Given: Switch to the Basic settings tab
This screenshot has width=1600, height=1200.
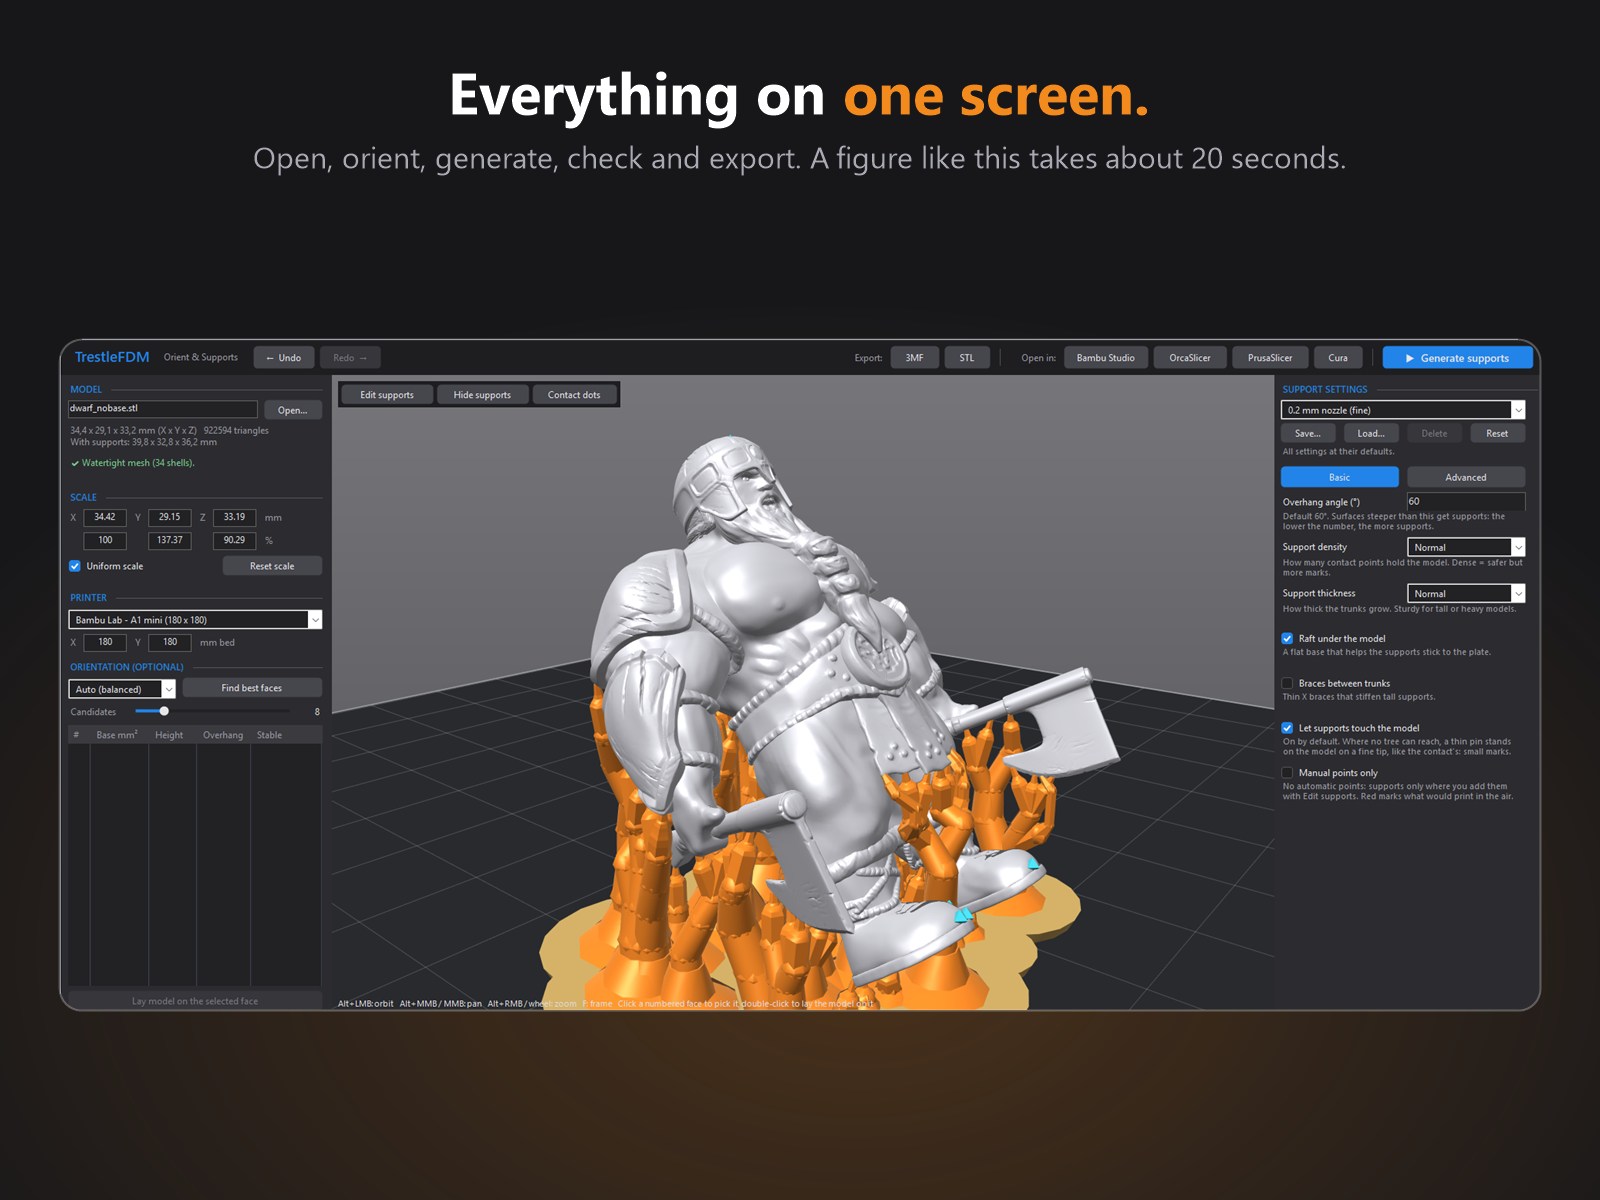Looking at the screenshot, I should (x=1340, y=477).
